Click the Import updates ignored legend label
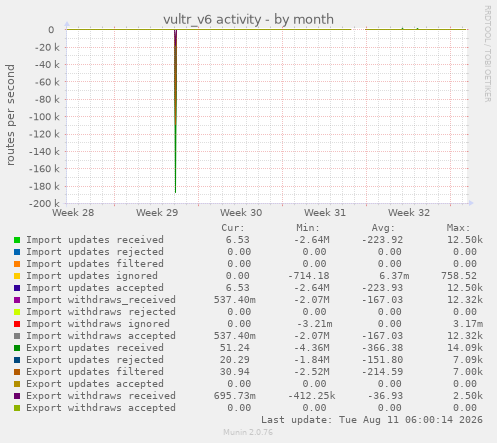The height and width of the screenshot is (443, 497). pos(92,276)
